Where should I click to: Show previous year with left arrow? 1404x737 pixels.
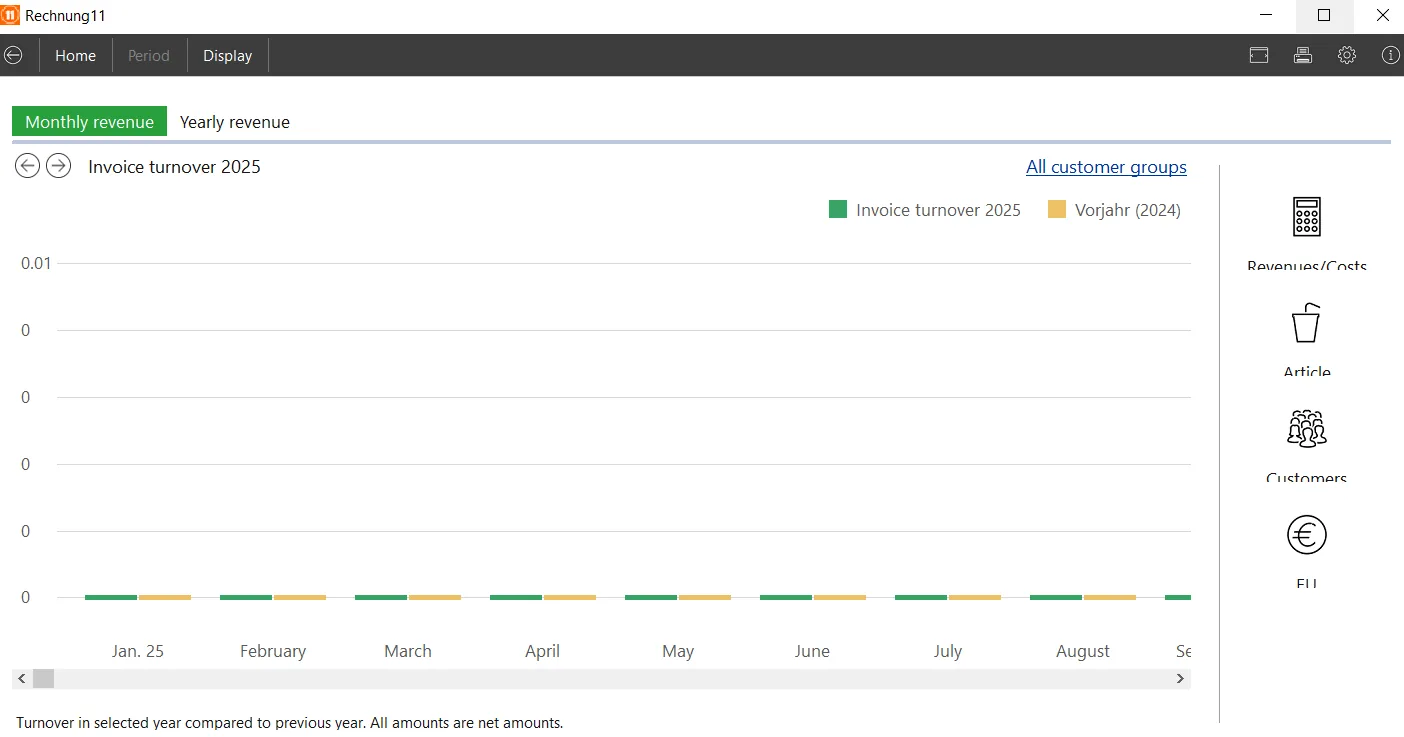tap(27, 166)
